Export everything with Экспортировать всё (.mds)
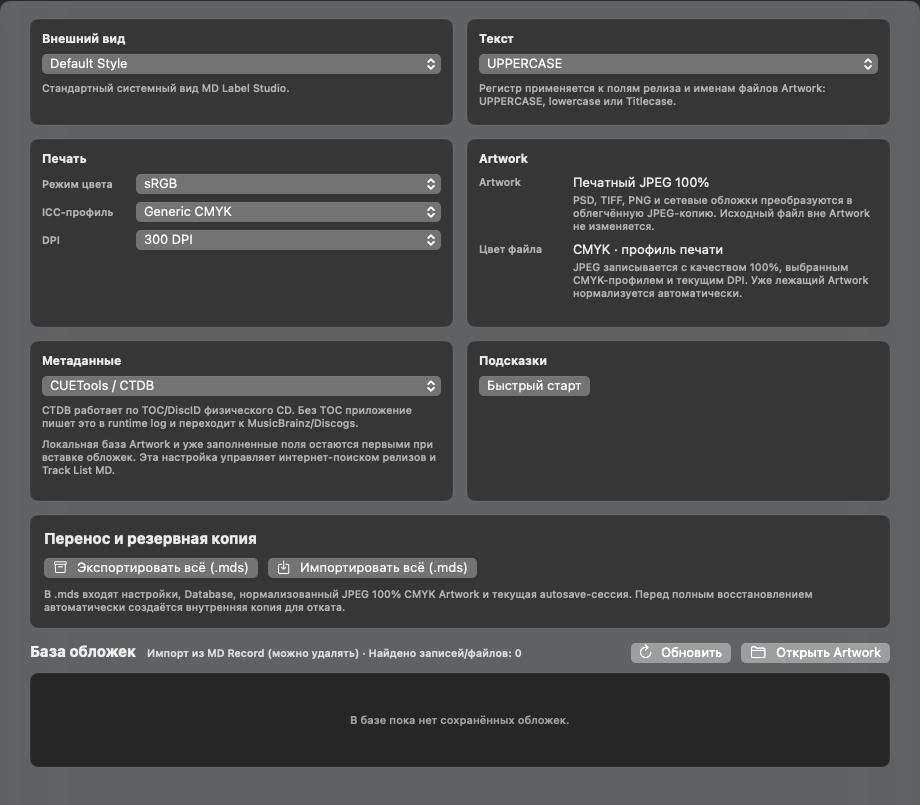920x805 pixels. pyautogui.click(x=151, y=568)
